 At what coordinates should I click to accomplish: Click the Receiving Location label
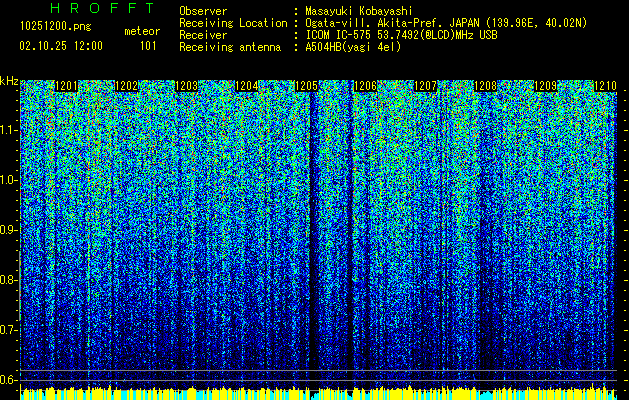[x=233, y=23]
